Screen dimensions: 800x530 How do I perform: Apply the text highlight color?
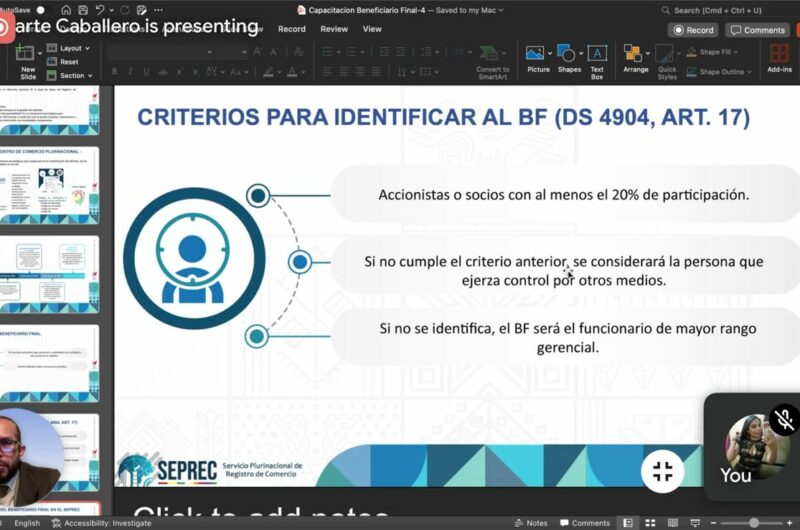[268, 72]
